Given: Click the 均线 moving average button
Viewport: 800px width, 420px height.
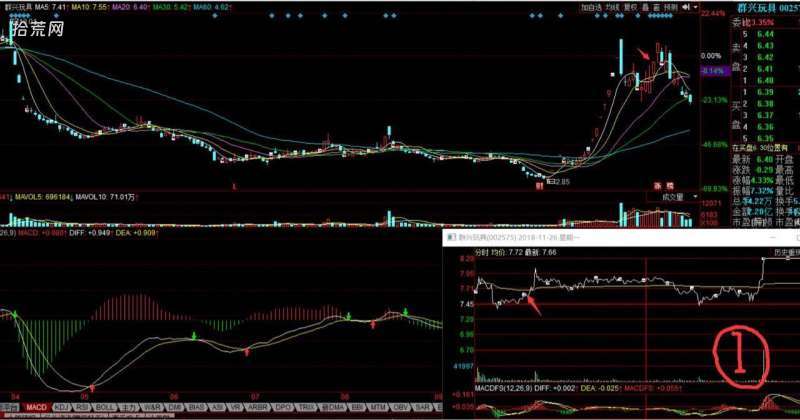Looking at the screenshot, I should [x=612, y=8].
